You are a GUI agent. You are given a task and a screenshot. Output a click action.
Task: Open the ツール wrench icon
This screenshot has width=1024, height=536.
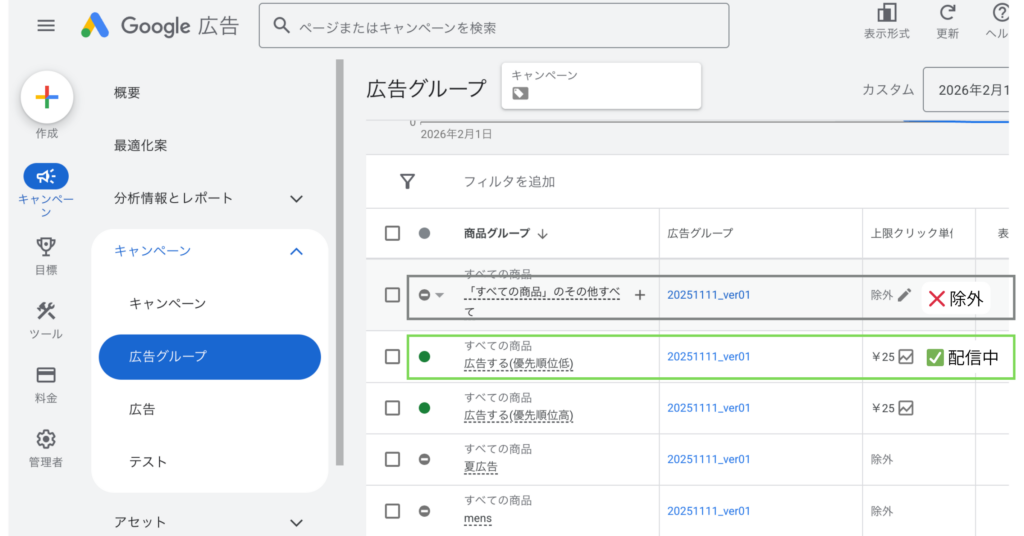click(x=46, y=311)
